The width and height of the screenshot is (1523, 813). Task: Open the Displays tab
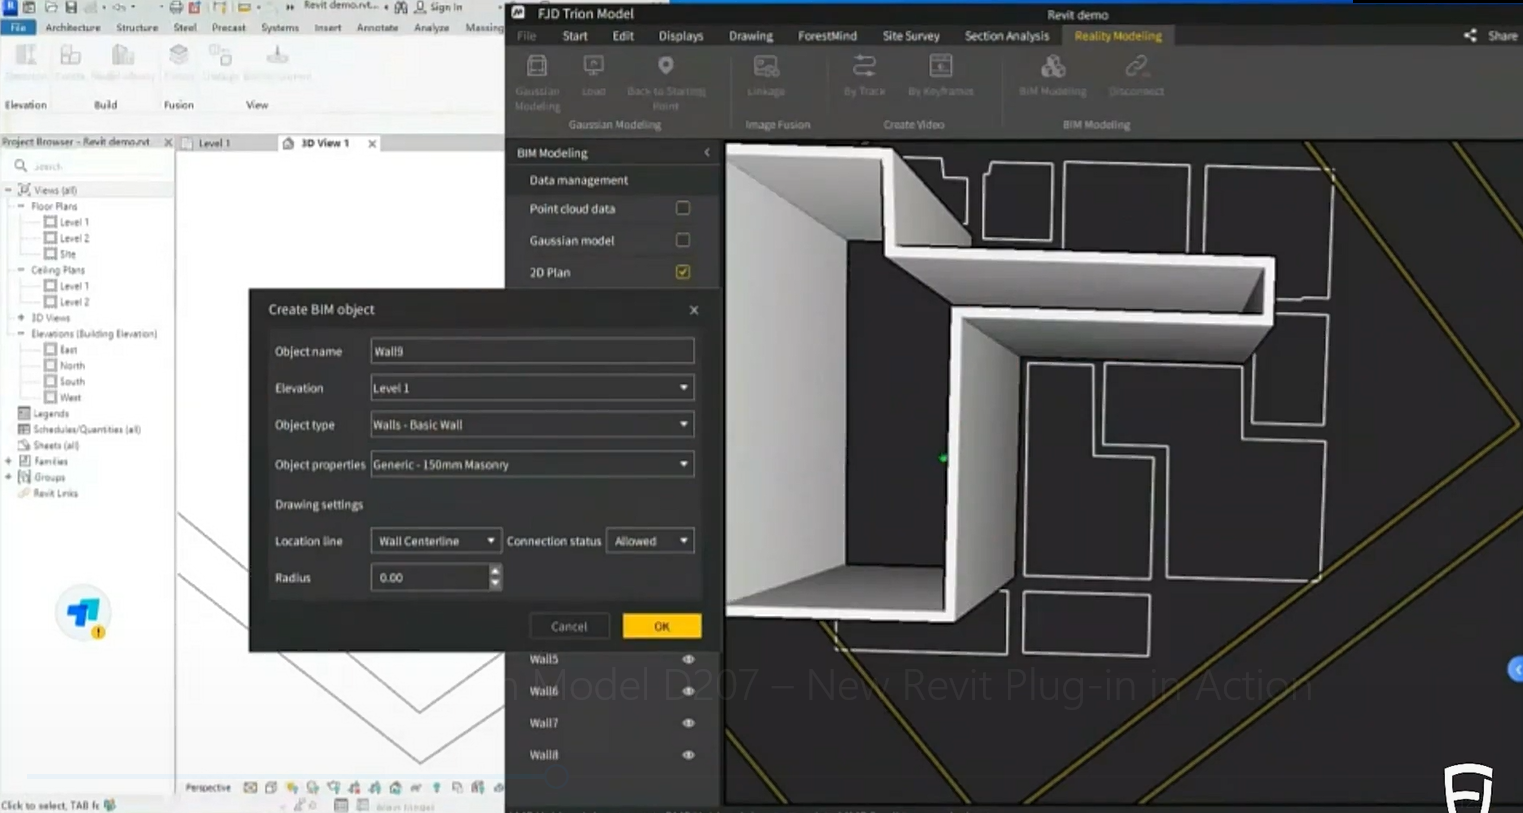coord(681,36)
